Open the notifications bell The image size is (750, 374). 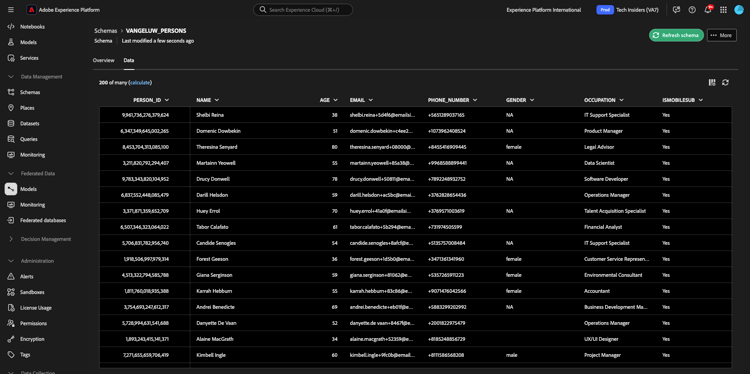(x=708, y=10)
